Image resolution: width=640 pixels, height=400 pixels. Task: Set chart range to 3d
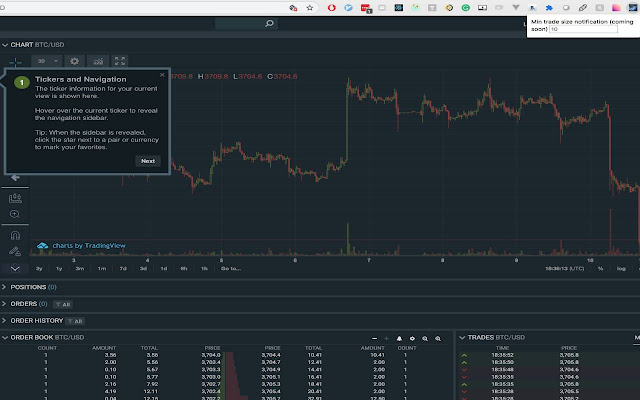tap(143, 269)
